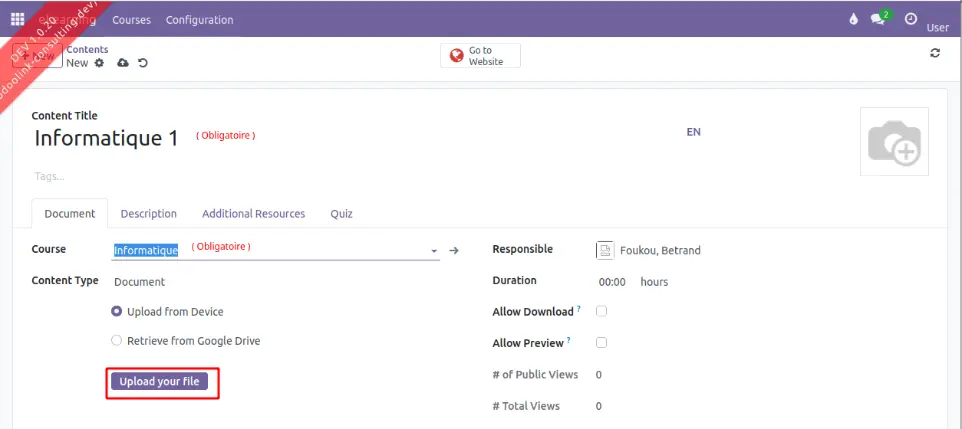The width and height of the screenshot is (962, 429).
Task: Select Upload from Device option
Action: tap(117, 312)
